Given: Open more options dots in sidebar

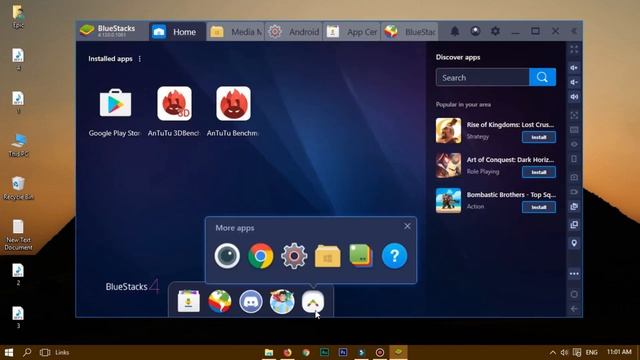Looking at the screenshot, I should point(574,273).
